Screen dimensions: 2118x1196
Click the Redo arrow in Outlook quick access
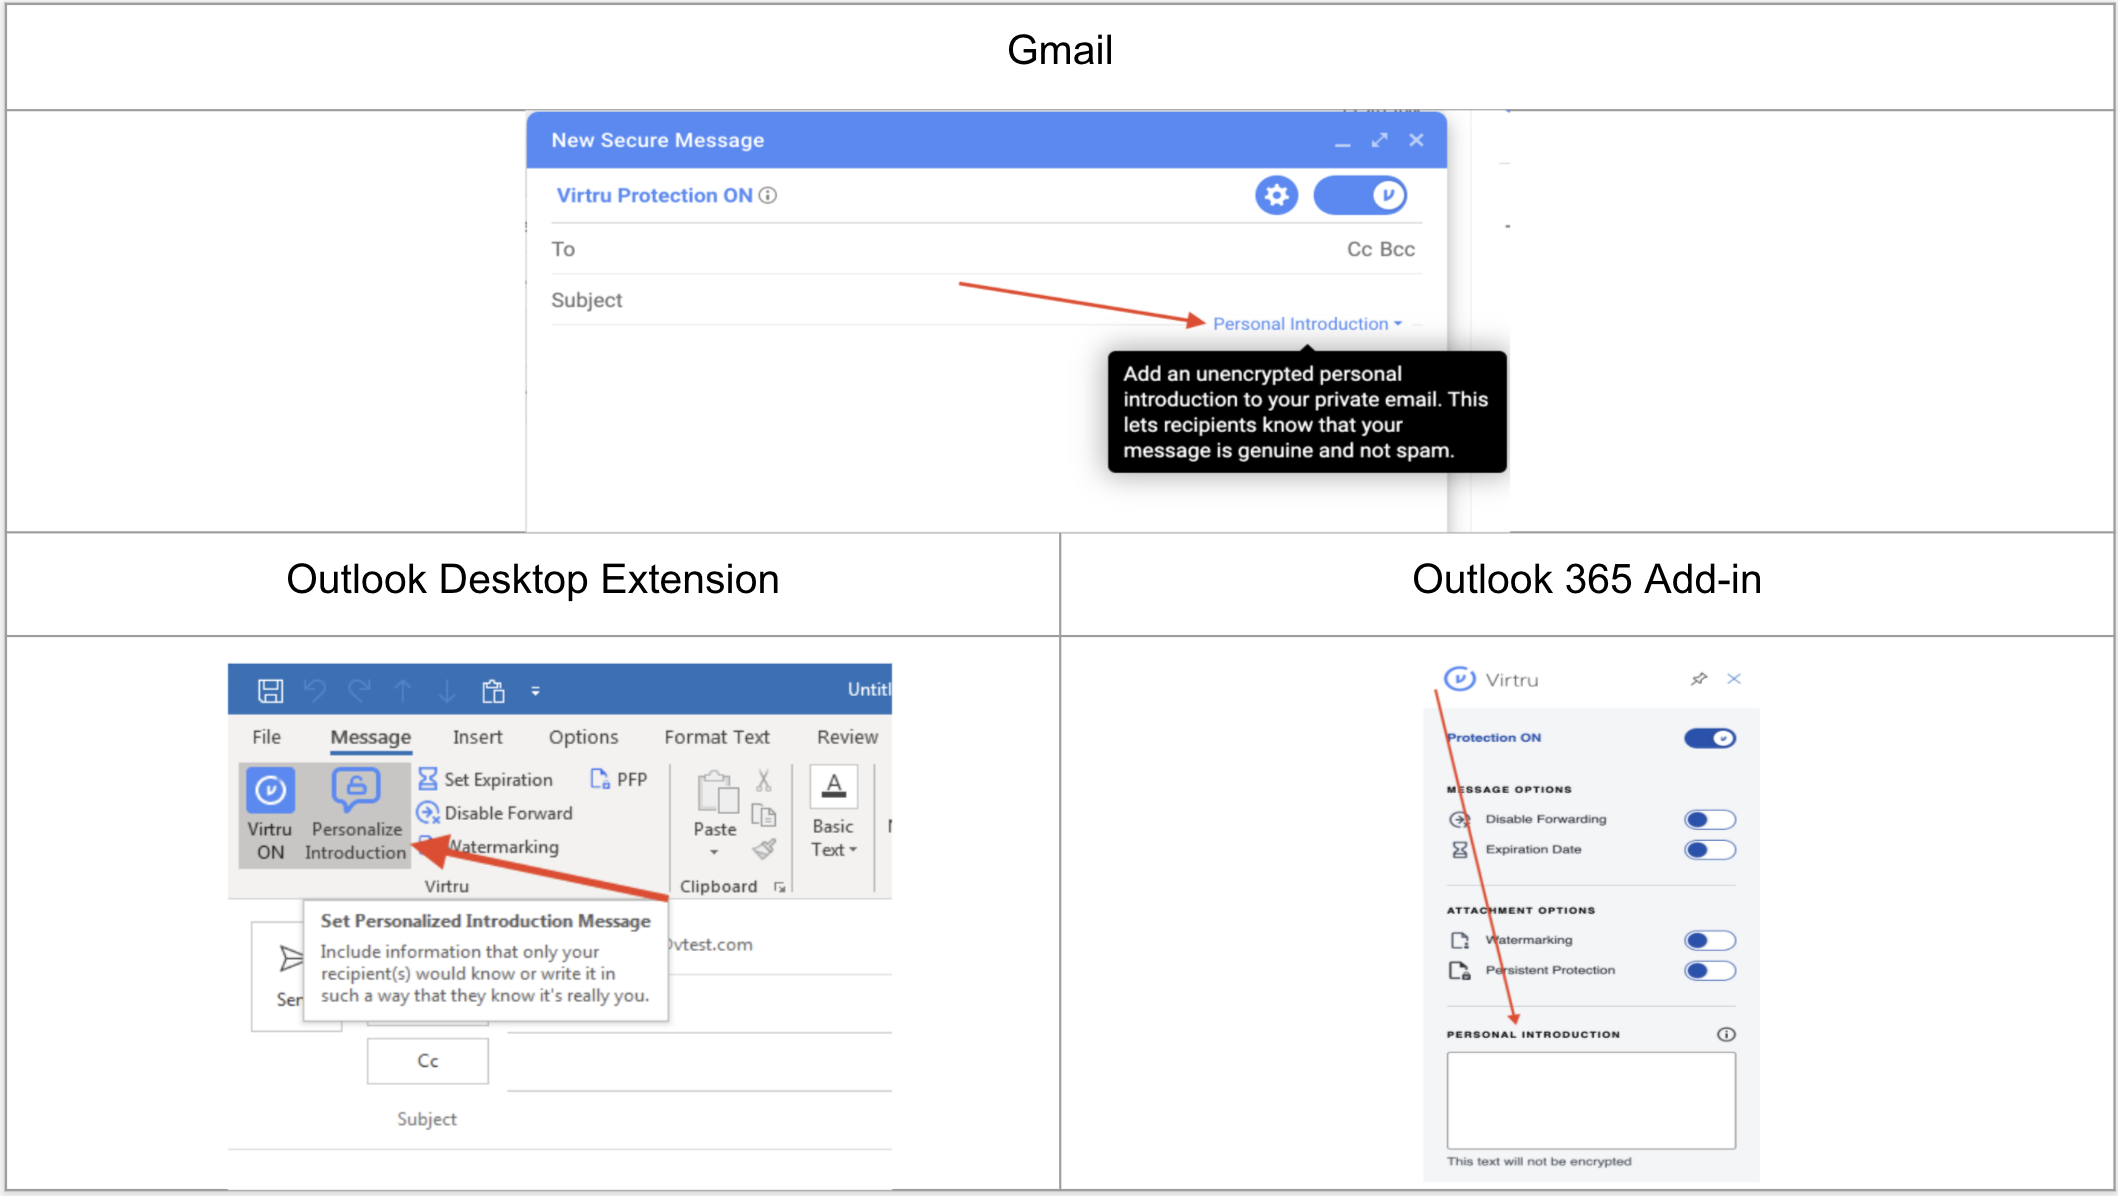point(359,690)
